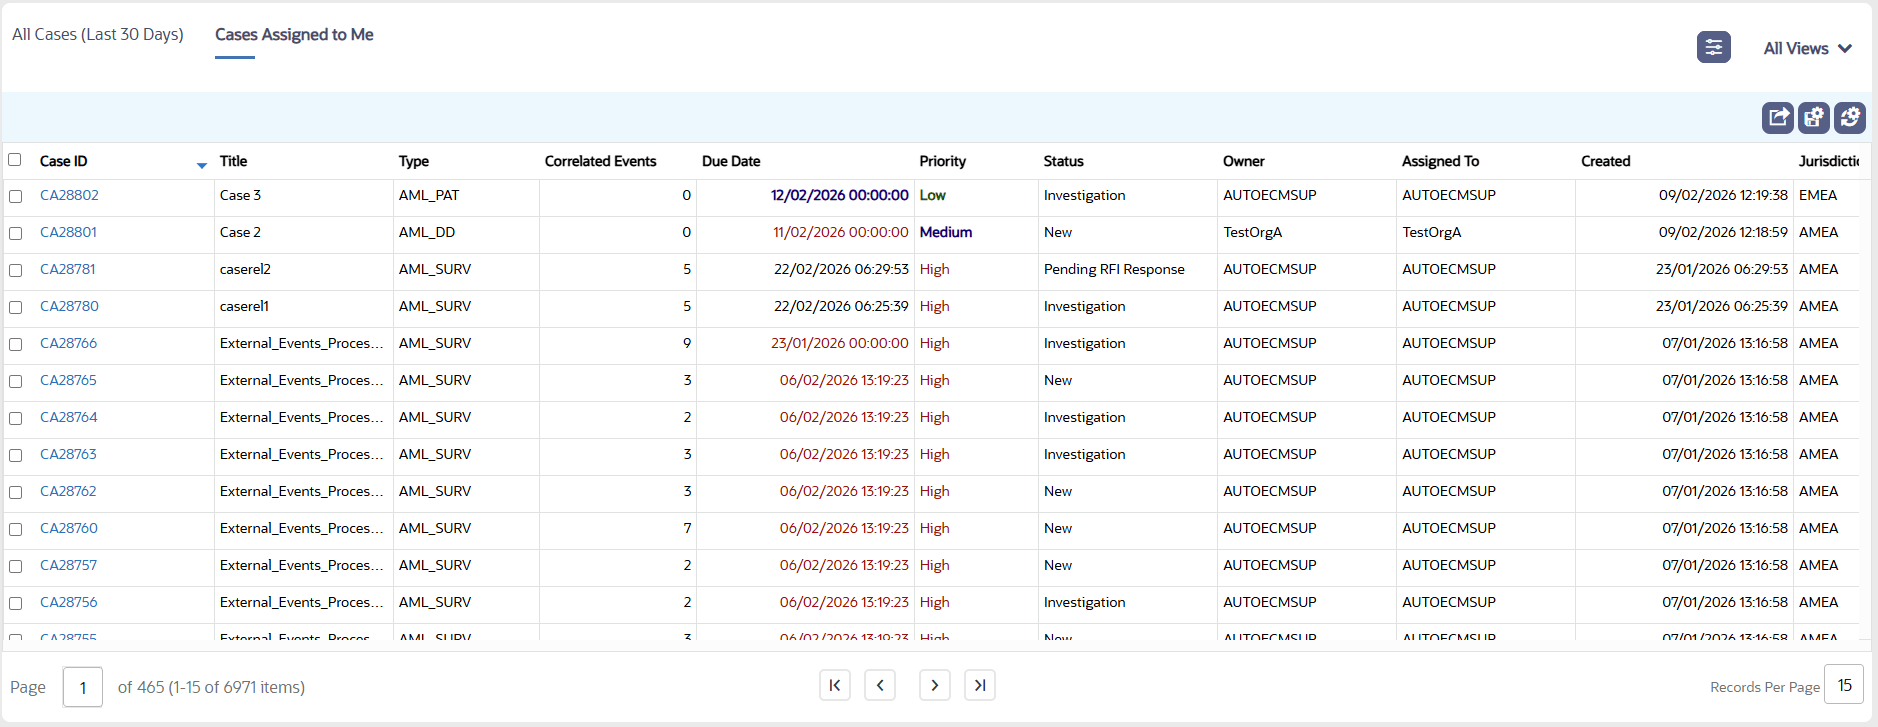Tick the checkbox beside CA28764

(x=15, y=418)
